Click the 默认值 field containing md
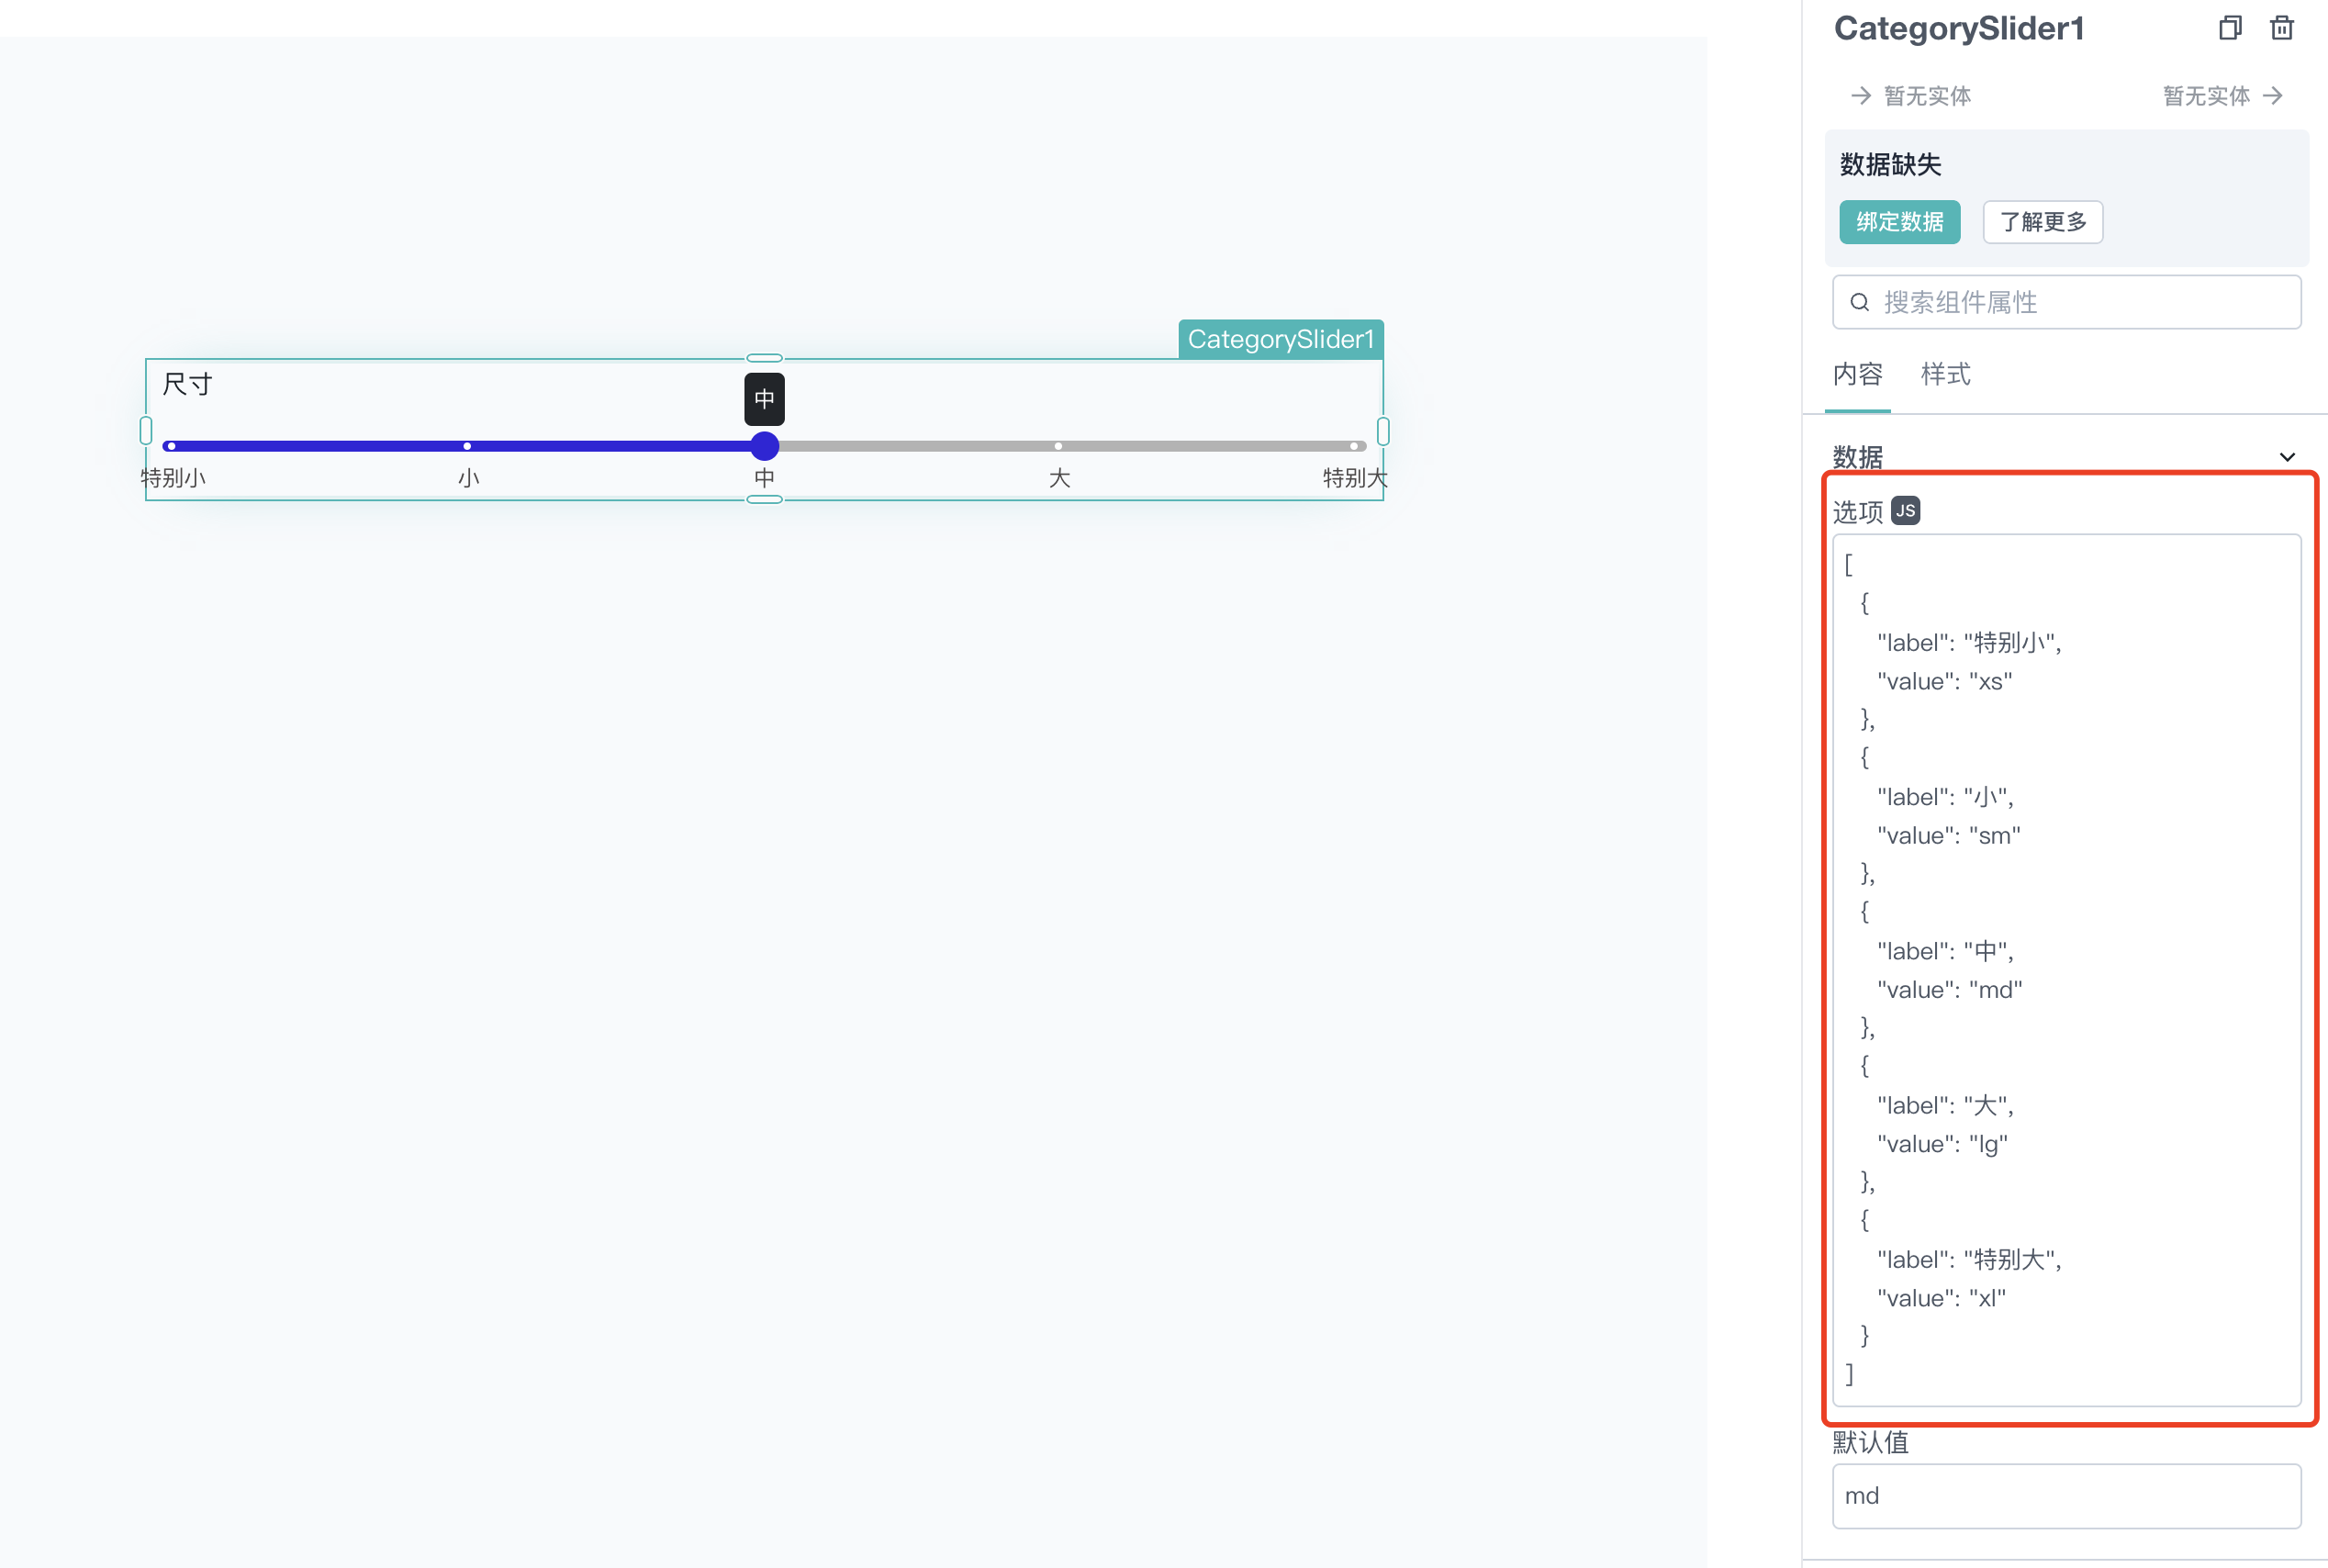 2066,1496
